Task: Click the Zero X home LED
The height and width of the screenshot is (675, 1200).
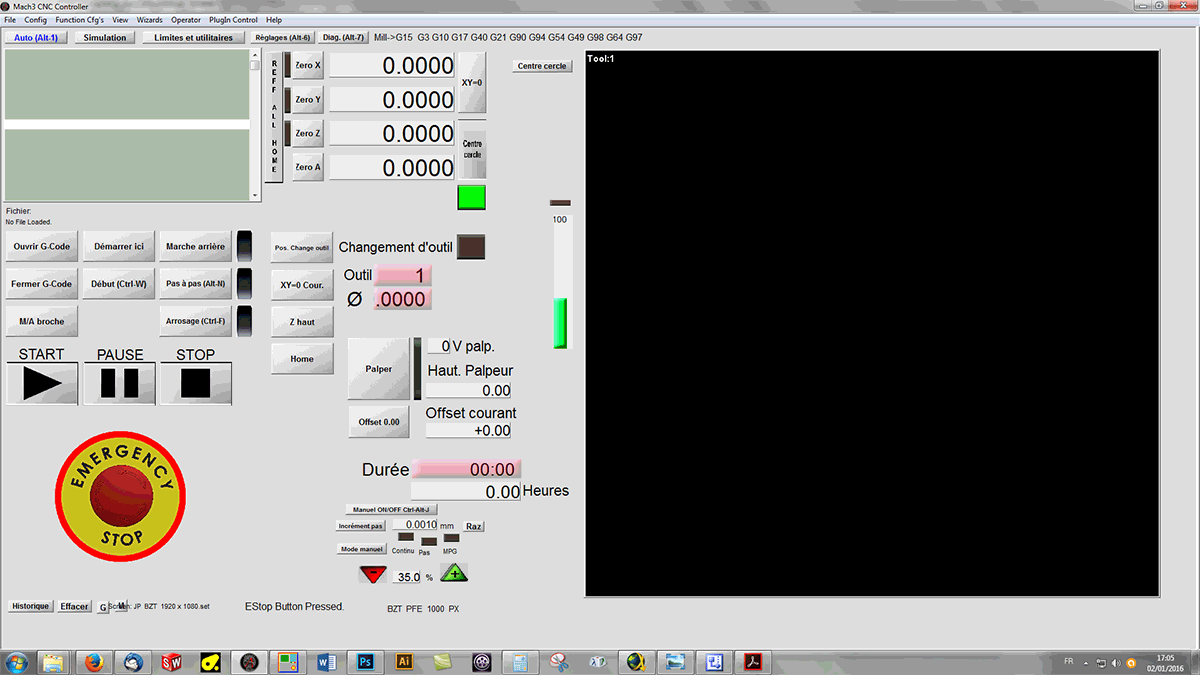Action: click(288, 65)
